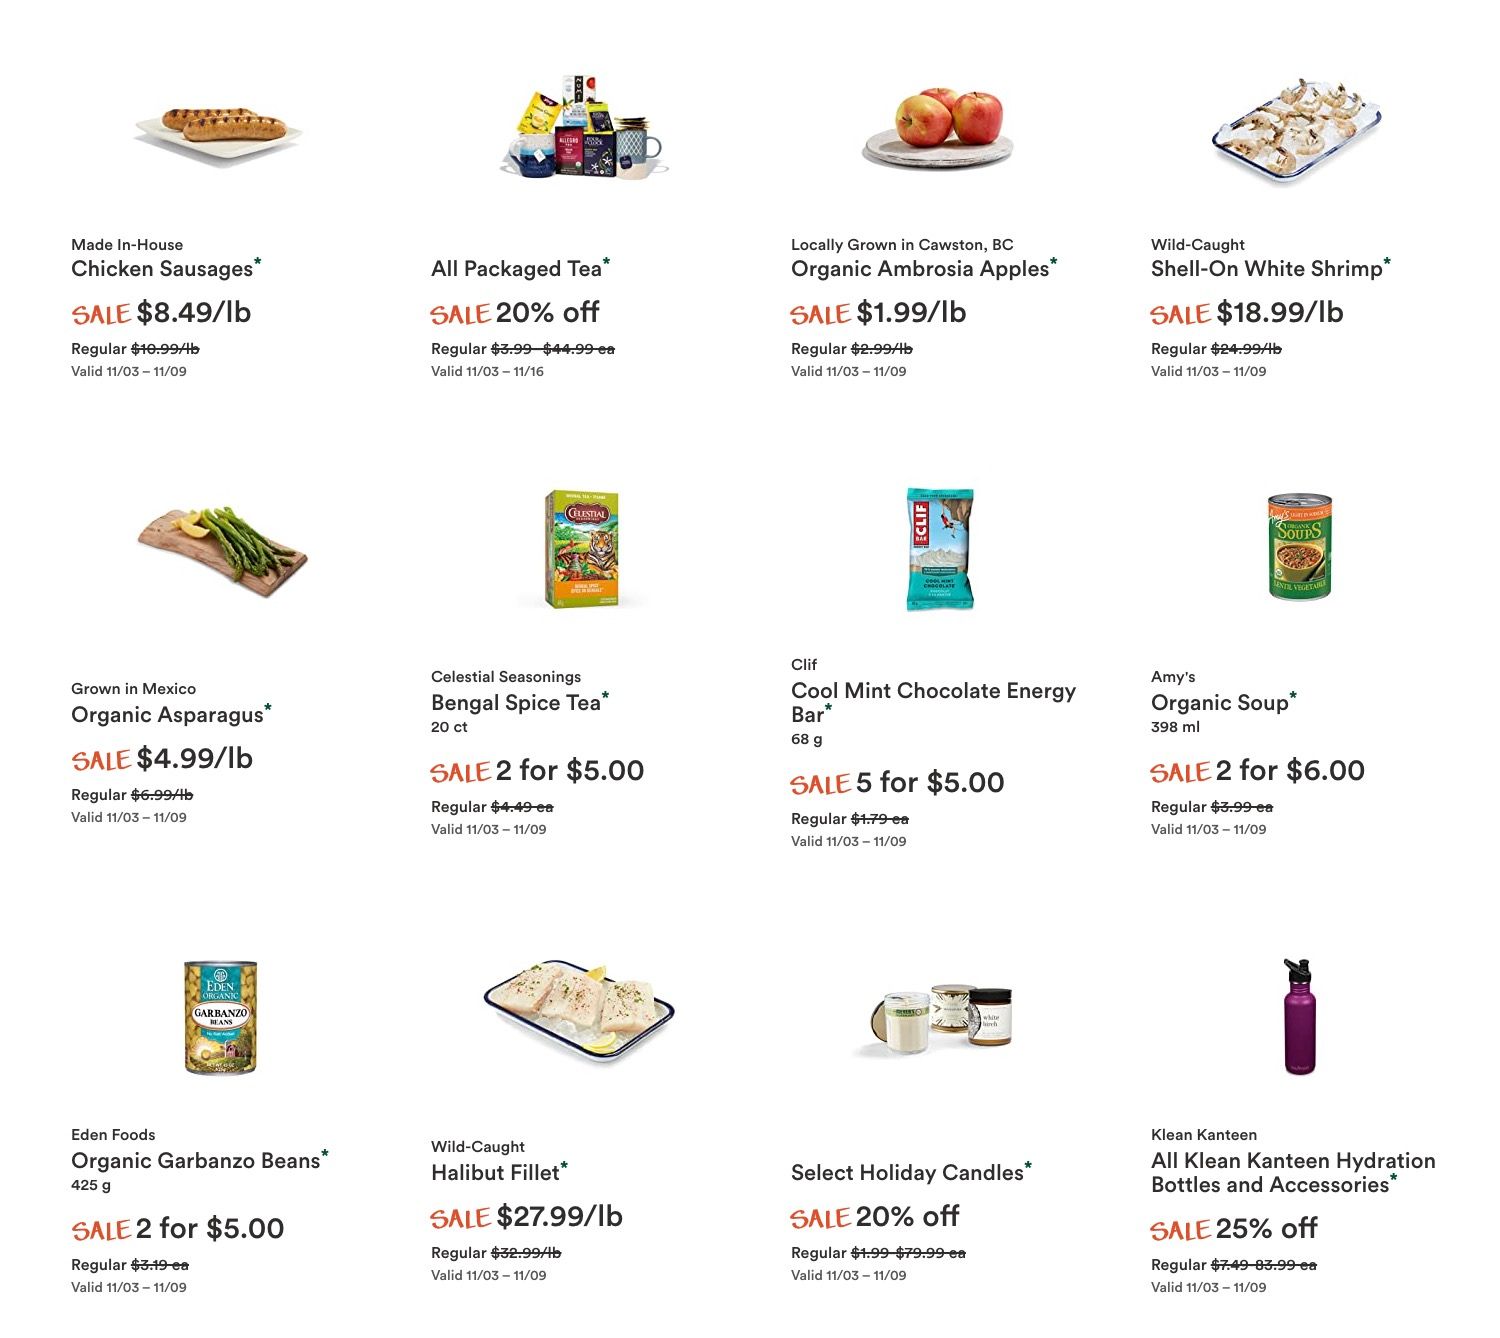This screenshot has width=1500, height=1338.
Task: Open the All Packaged Tea product title
Action: 516,269
